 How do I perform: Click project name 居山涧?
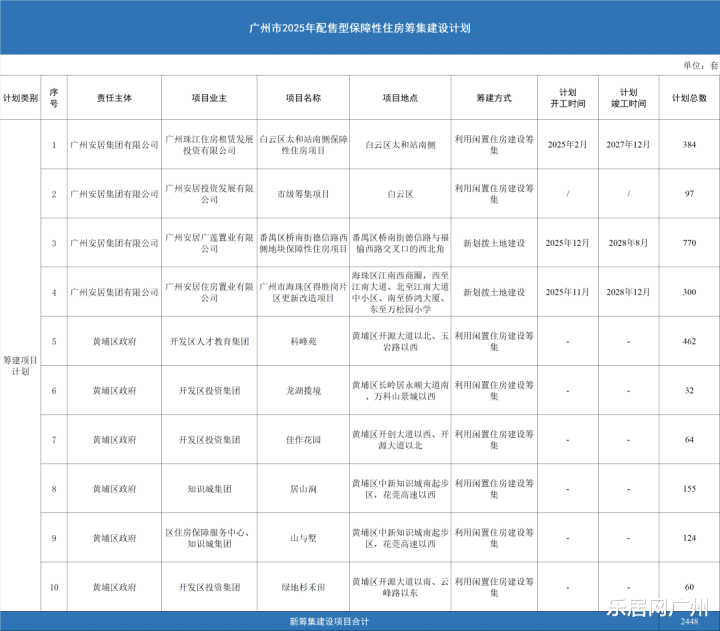[x=303, y=489]
